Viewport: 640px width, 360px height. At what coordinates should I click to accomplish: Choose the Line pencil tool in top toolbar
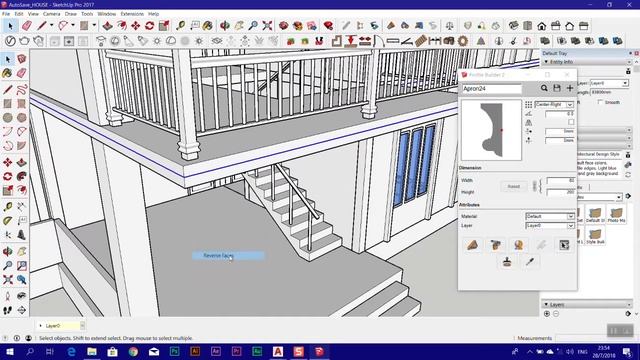[42, 26]
